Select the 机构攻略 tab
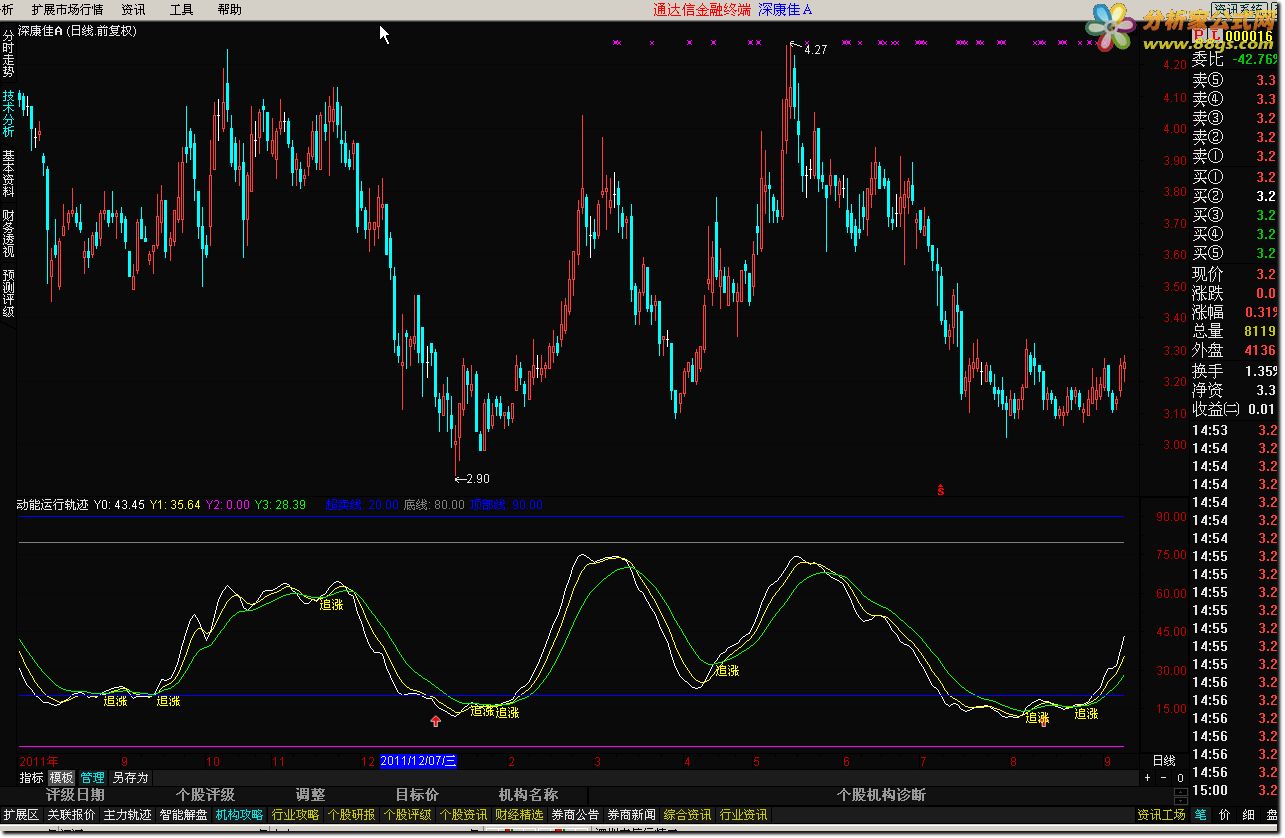Screen dimensions: 1285x838 point(239,815)
